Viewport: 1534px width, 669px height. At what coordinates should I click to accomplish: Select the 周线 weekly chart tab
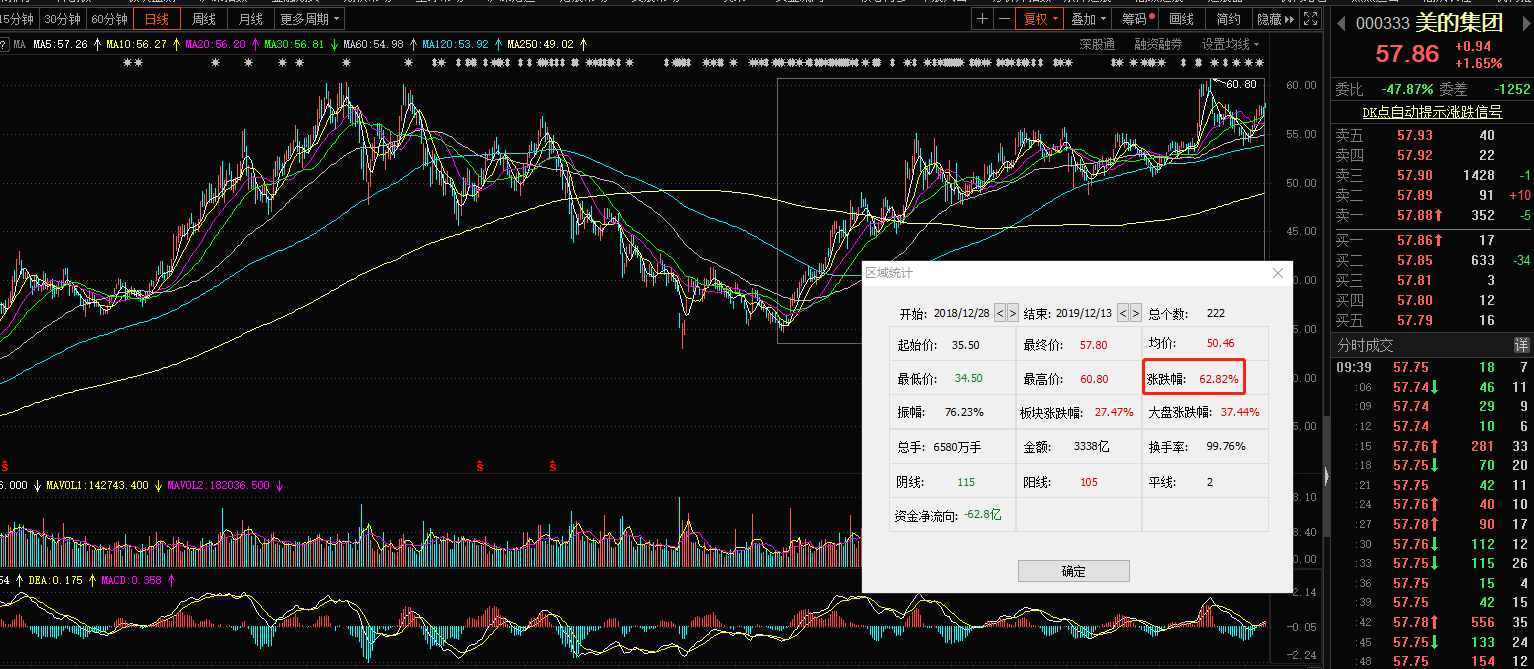pos(204,19)
